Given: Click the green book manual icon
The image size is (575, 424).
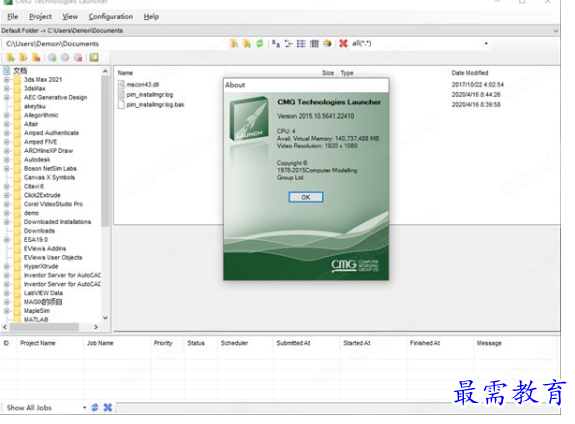Looking at the screenshot, I should (94, 57).
